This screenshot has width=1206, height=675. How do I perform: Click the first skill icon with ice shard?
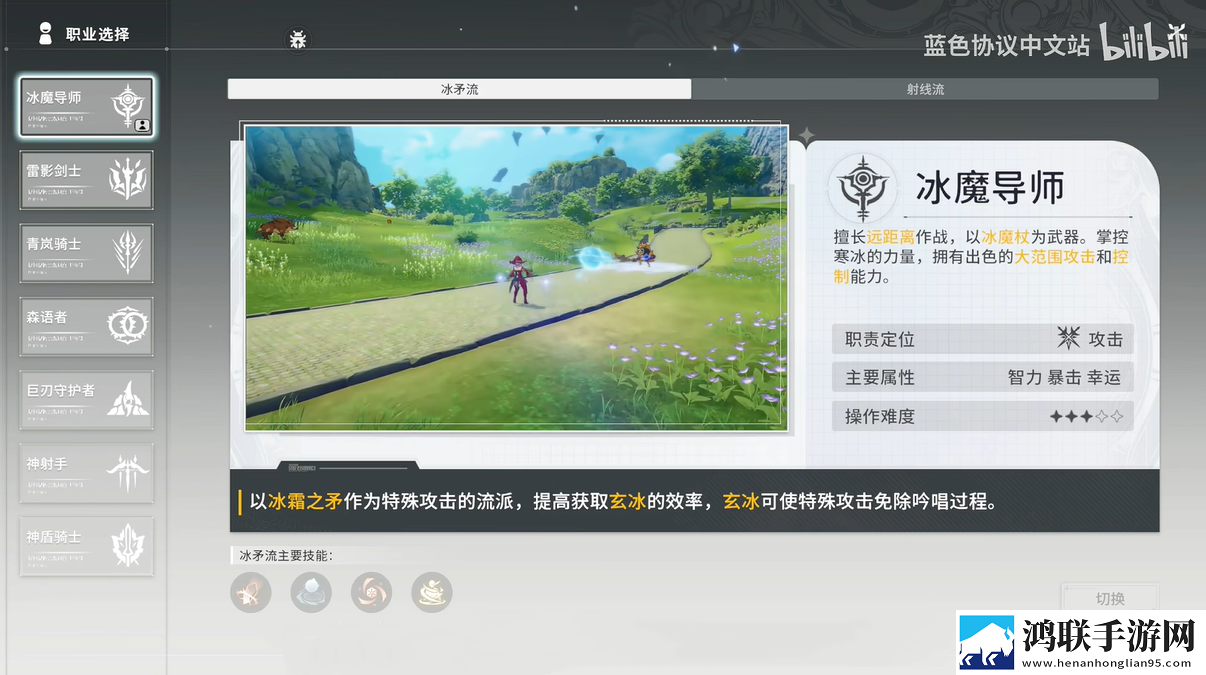[250, 593]
